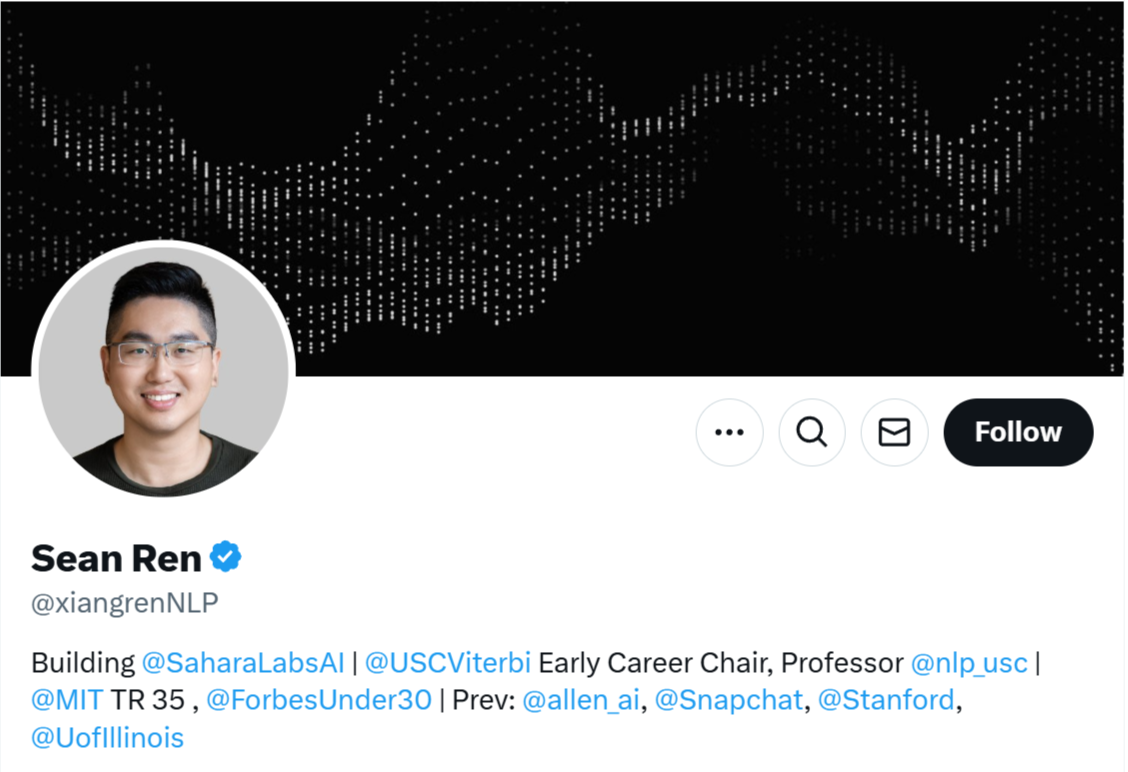Open Sean Ren's profile photo

163,369
